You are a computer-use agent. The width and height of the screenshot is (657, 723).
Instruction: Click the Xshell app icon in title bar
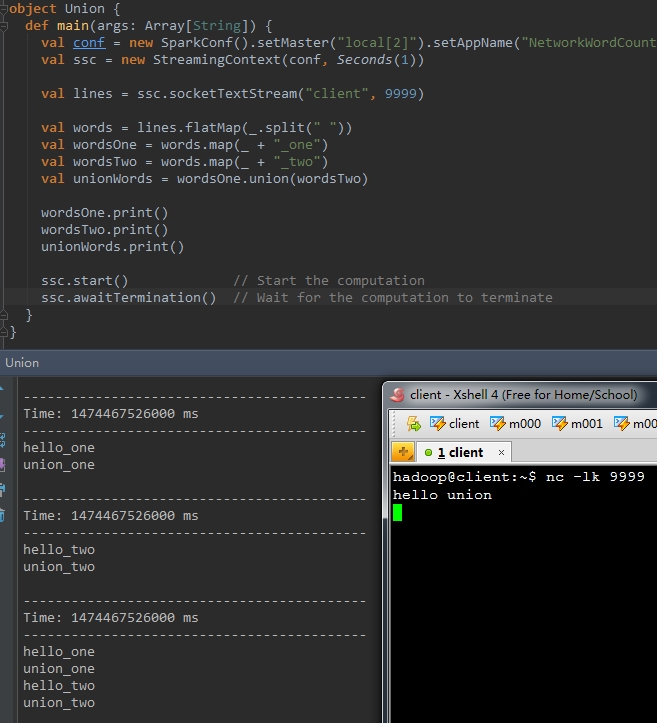pos(397,394)
